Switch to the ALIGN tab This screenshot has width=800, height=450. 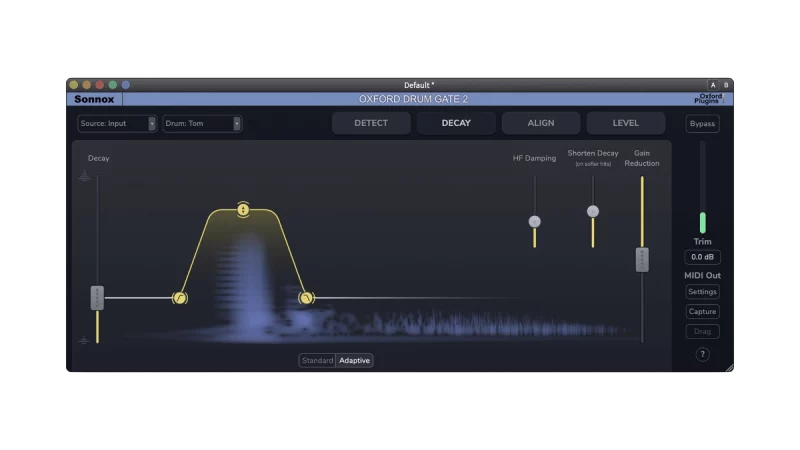point(541,123)
